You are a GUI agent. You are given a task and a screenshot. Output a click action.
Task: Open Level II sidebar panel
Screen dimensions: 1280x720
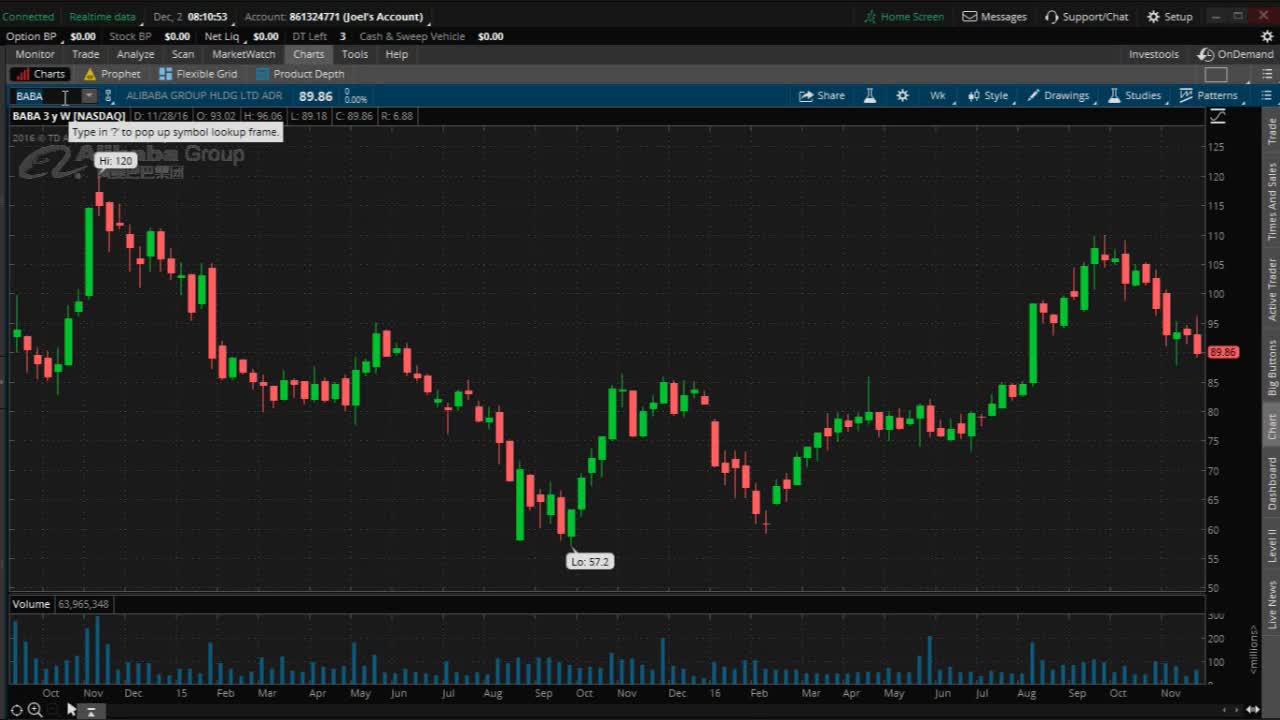coord(1272,545)
